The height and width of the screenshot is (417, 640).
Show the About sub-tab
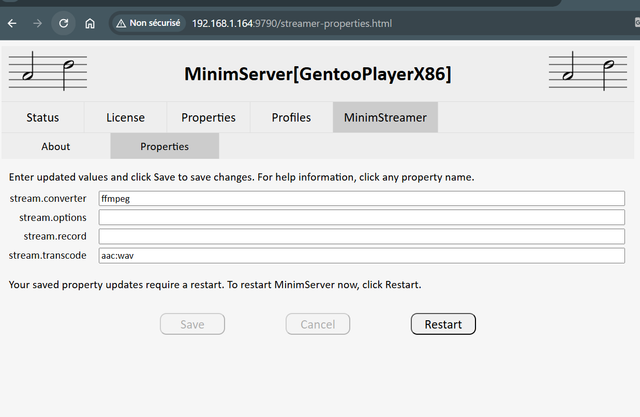(x=56, y=146)
